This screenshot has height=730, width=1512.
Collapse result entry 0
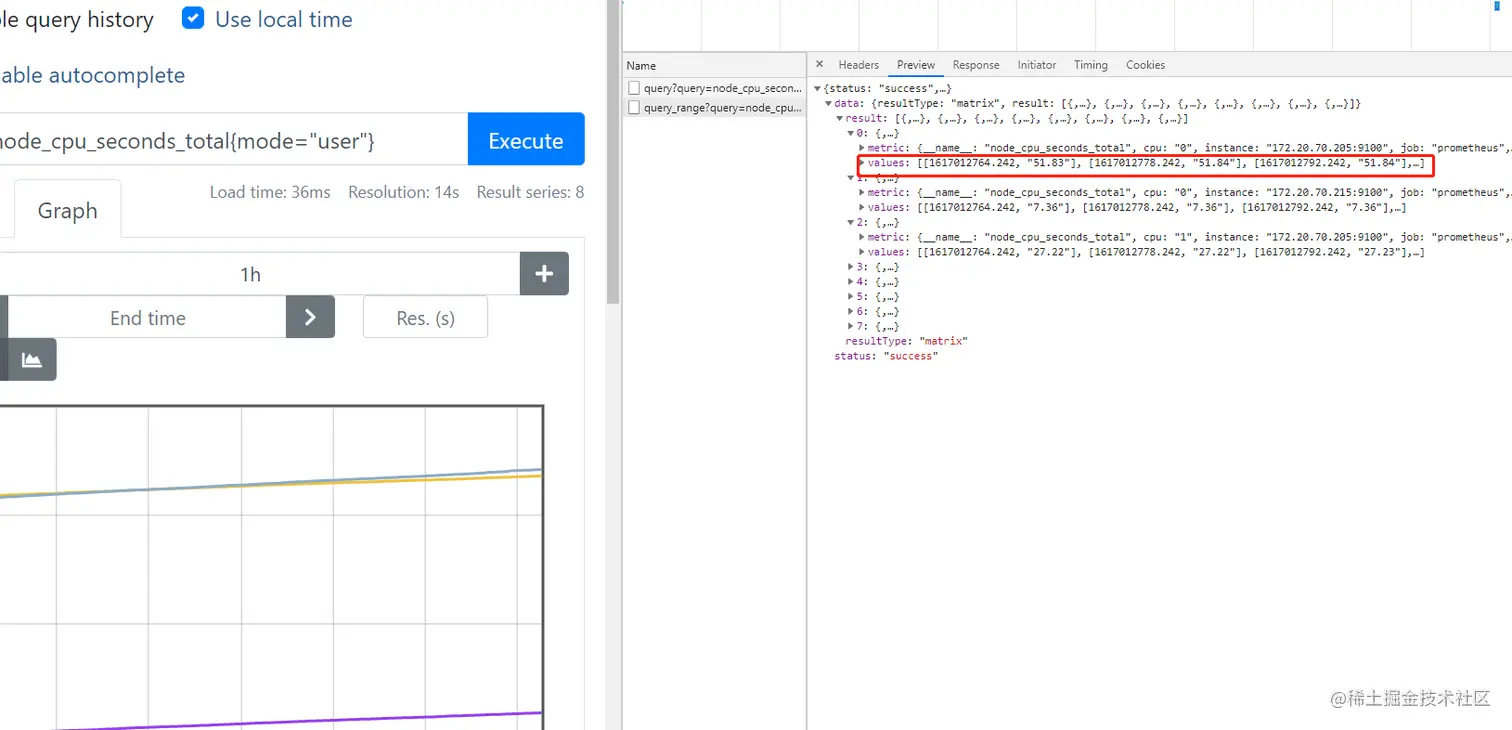[x=851, y=133]
